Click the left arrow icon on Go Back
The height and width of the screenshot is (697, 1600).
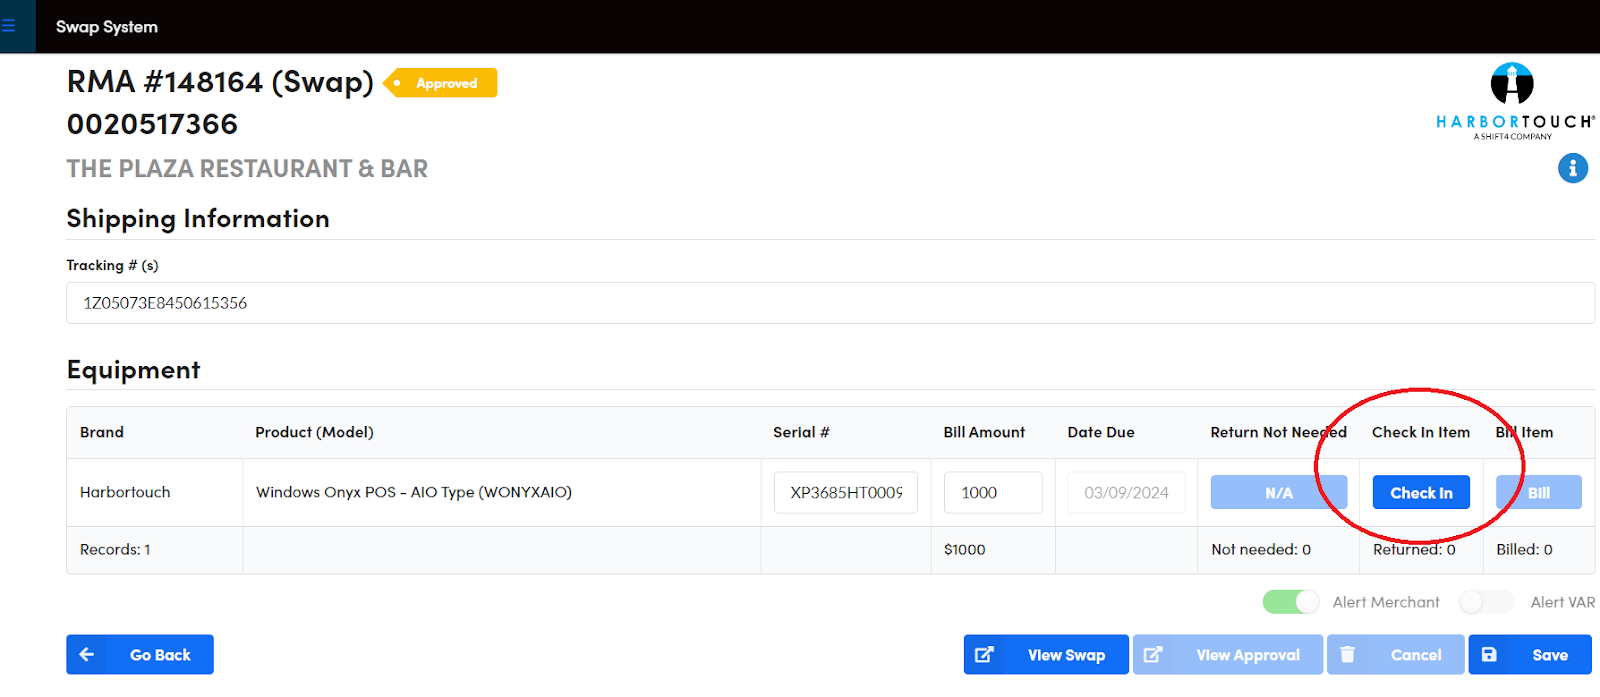tap(87, 655)
